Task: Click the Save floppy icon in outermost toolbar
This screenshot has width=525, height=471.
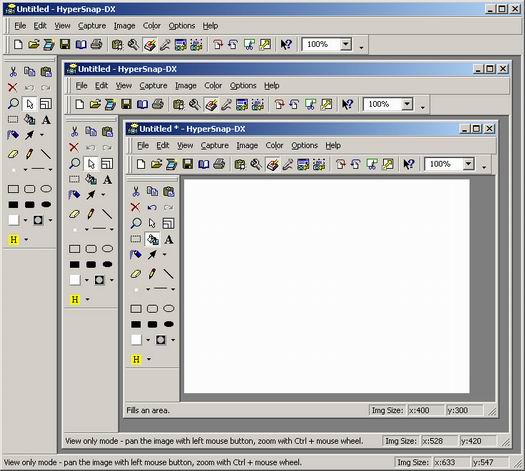Action: (65, 44)
